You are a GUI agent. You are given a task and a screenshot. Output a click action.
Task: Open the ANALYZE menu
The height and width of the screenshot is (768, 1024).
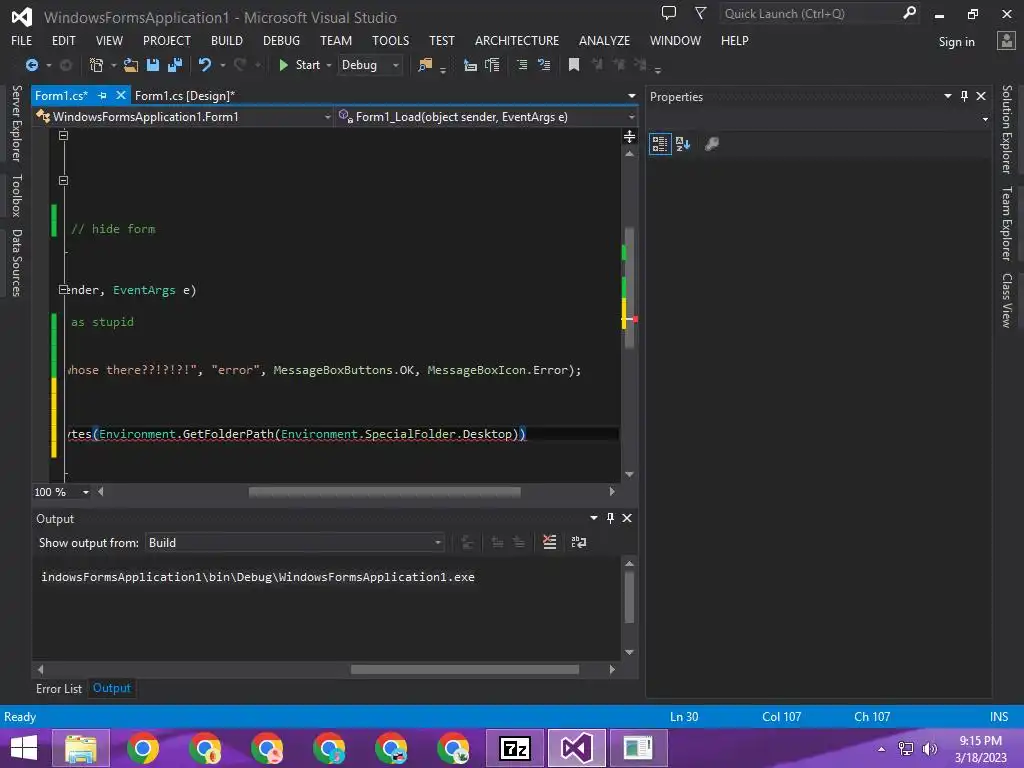[604, 40]
